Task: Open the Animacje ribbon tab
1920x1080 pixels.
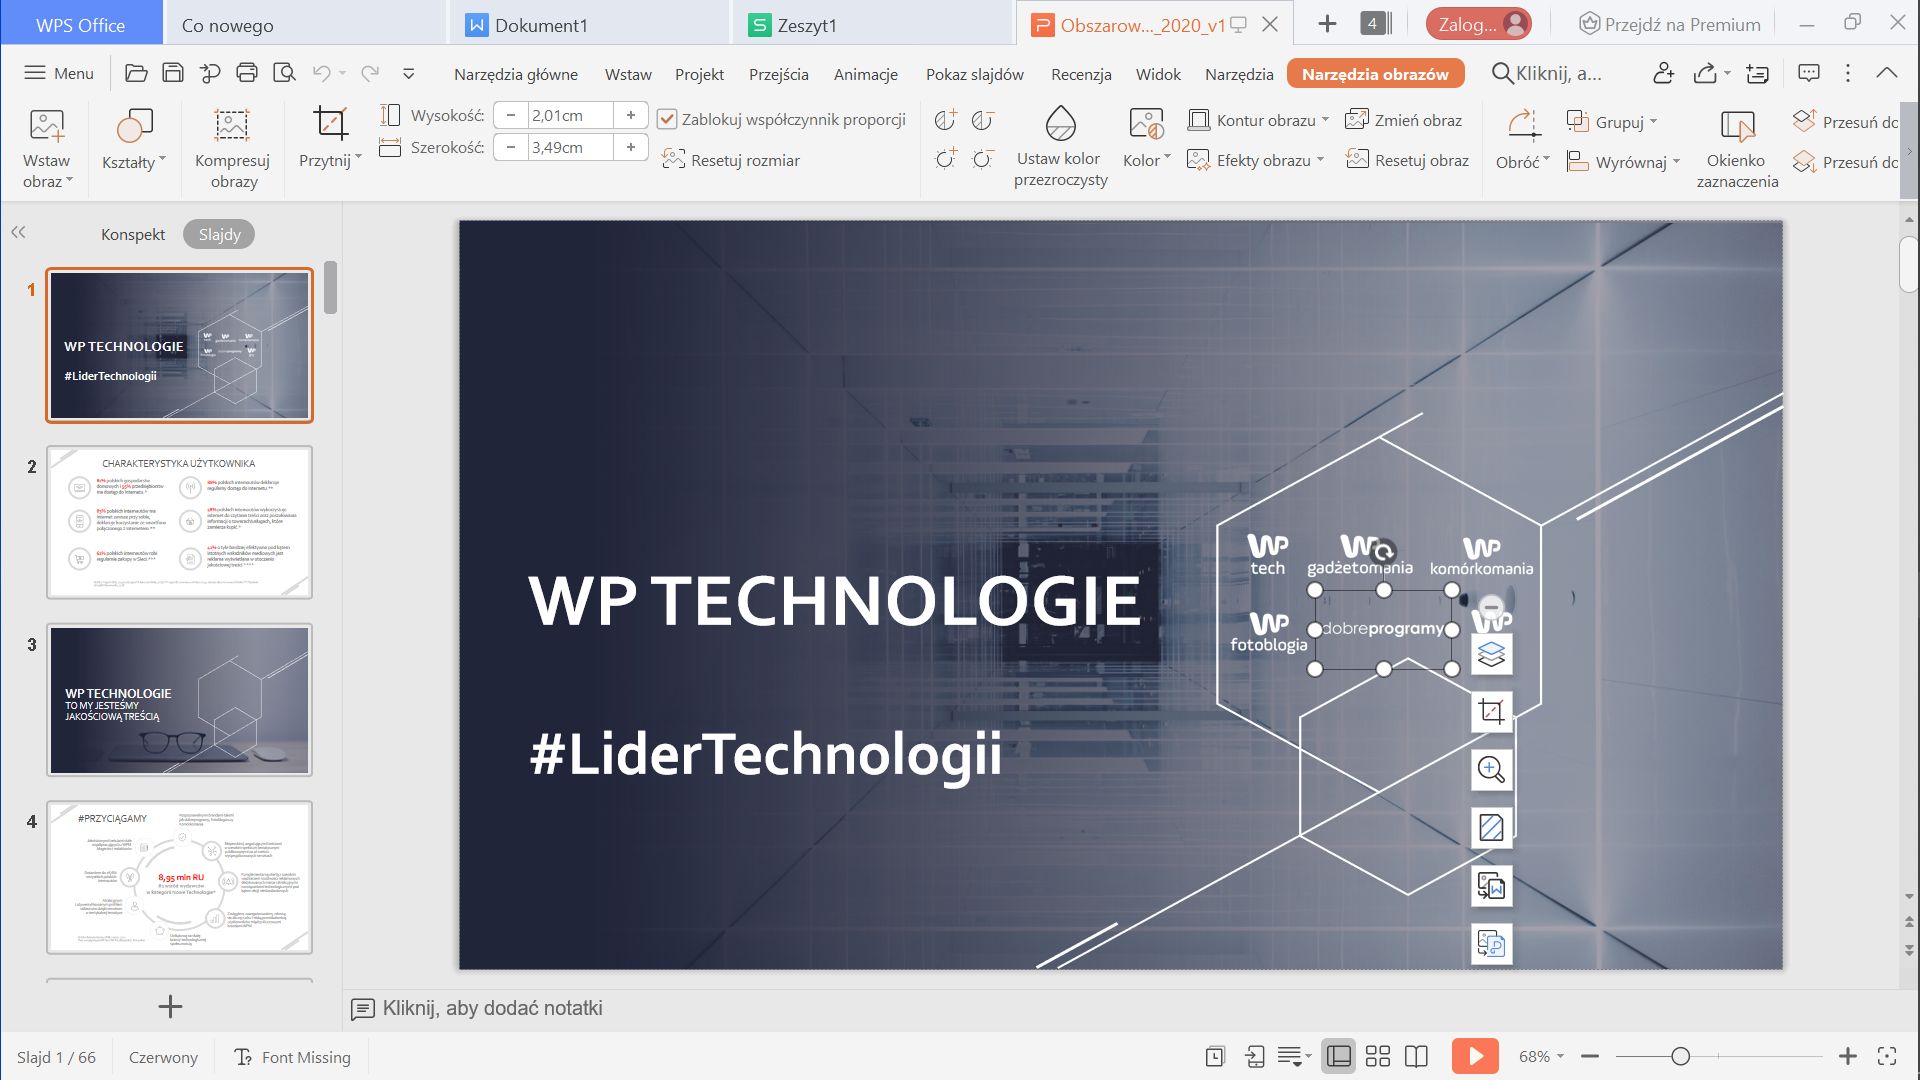Action: [865, 74]
